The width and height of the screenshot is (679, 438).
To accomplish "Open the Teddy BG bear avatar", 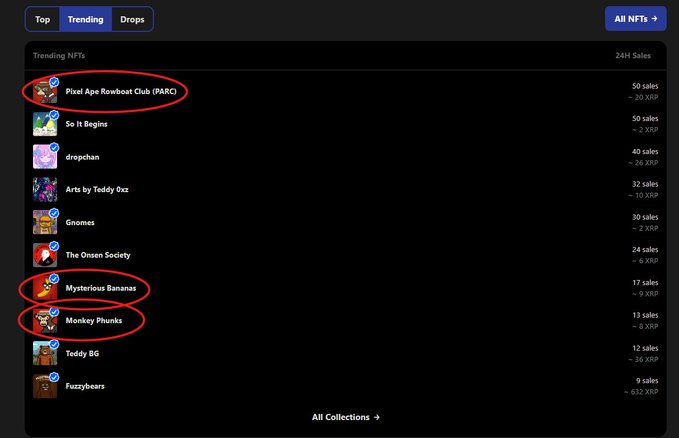I will click(x=45, y=354).
